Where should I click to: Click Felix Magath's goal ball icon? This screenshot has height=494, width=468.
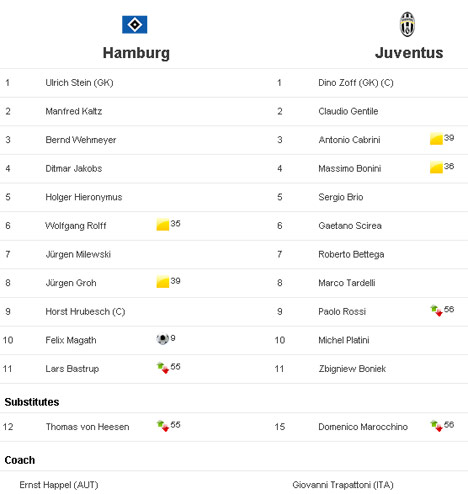[163, 339]
